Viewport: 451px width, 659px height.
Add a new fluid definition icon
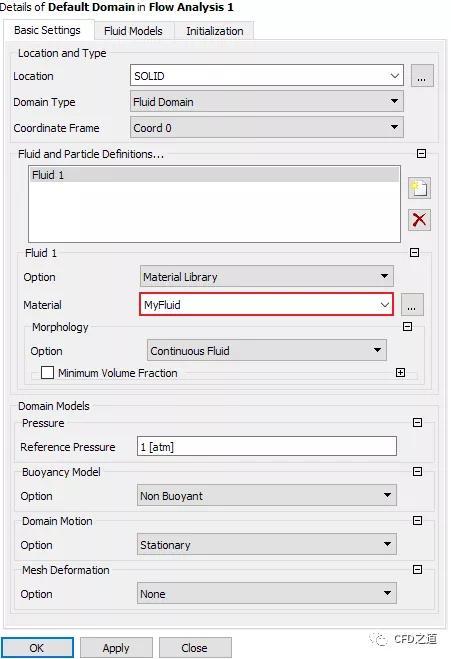click(419, 188)
